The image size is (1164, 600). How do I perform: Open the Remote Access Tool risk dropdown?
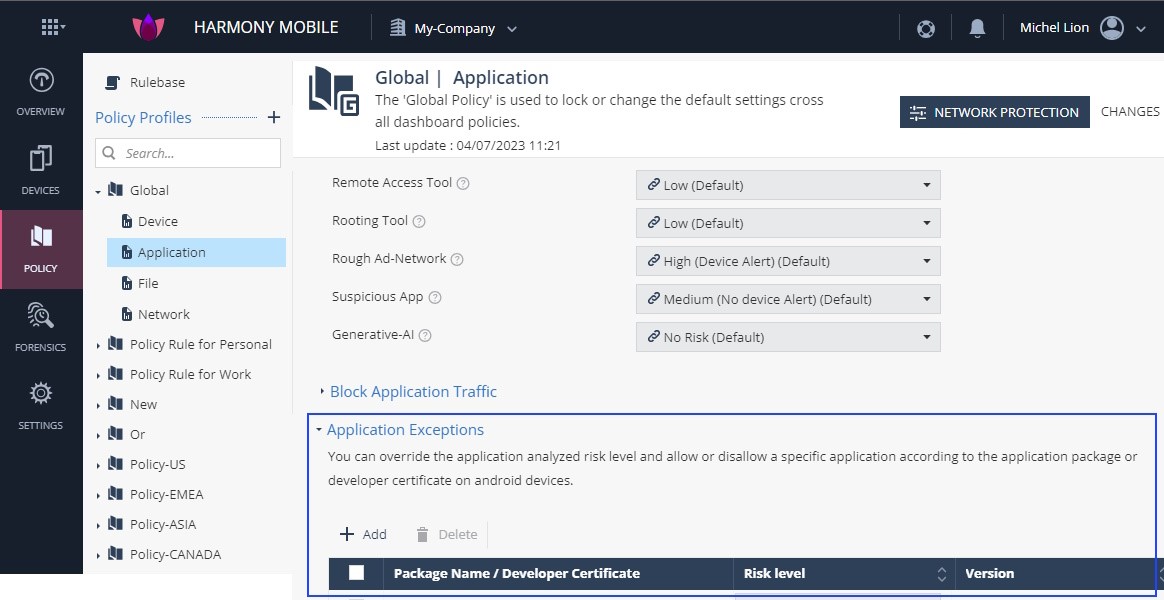tap(788, 185)
